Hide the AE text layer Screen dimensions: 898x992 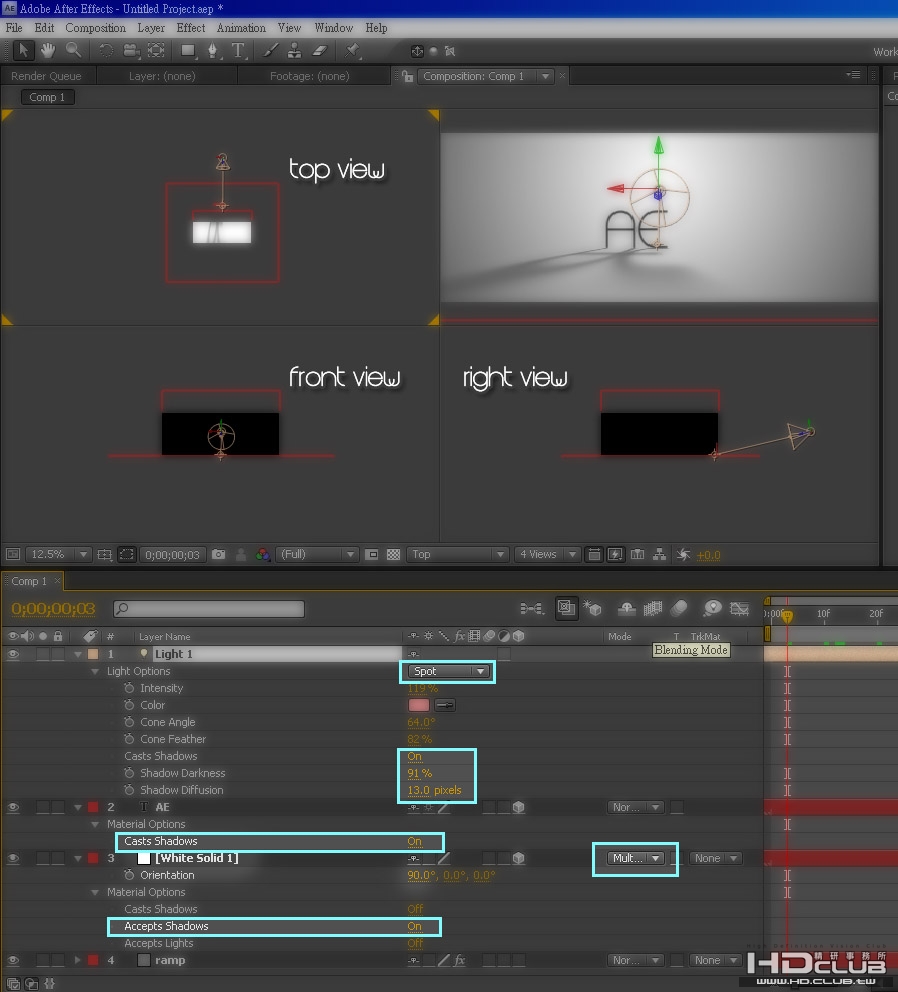pos(13,807)
